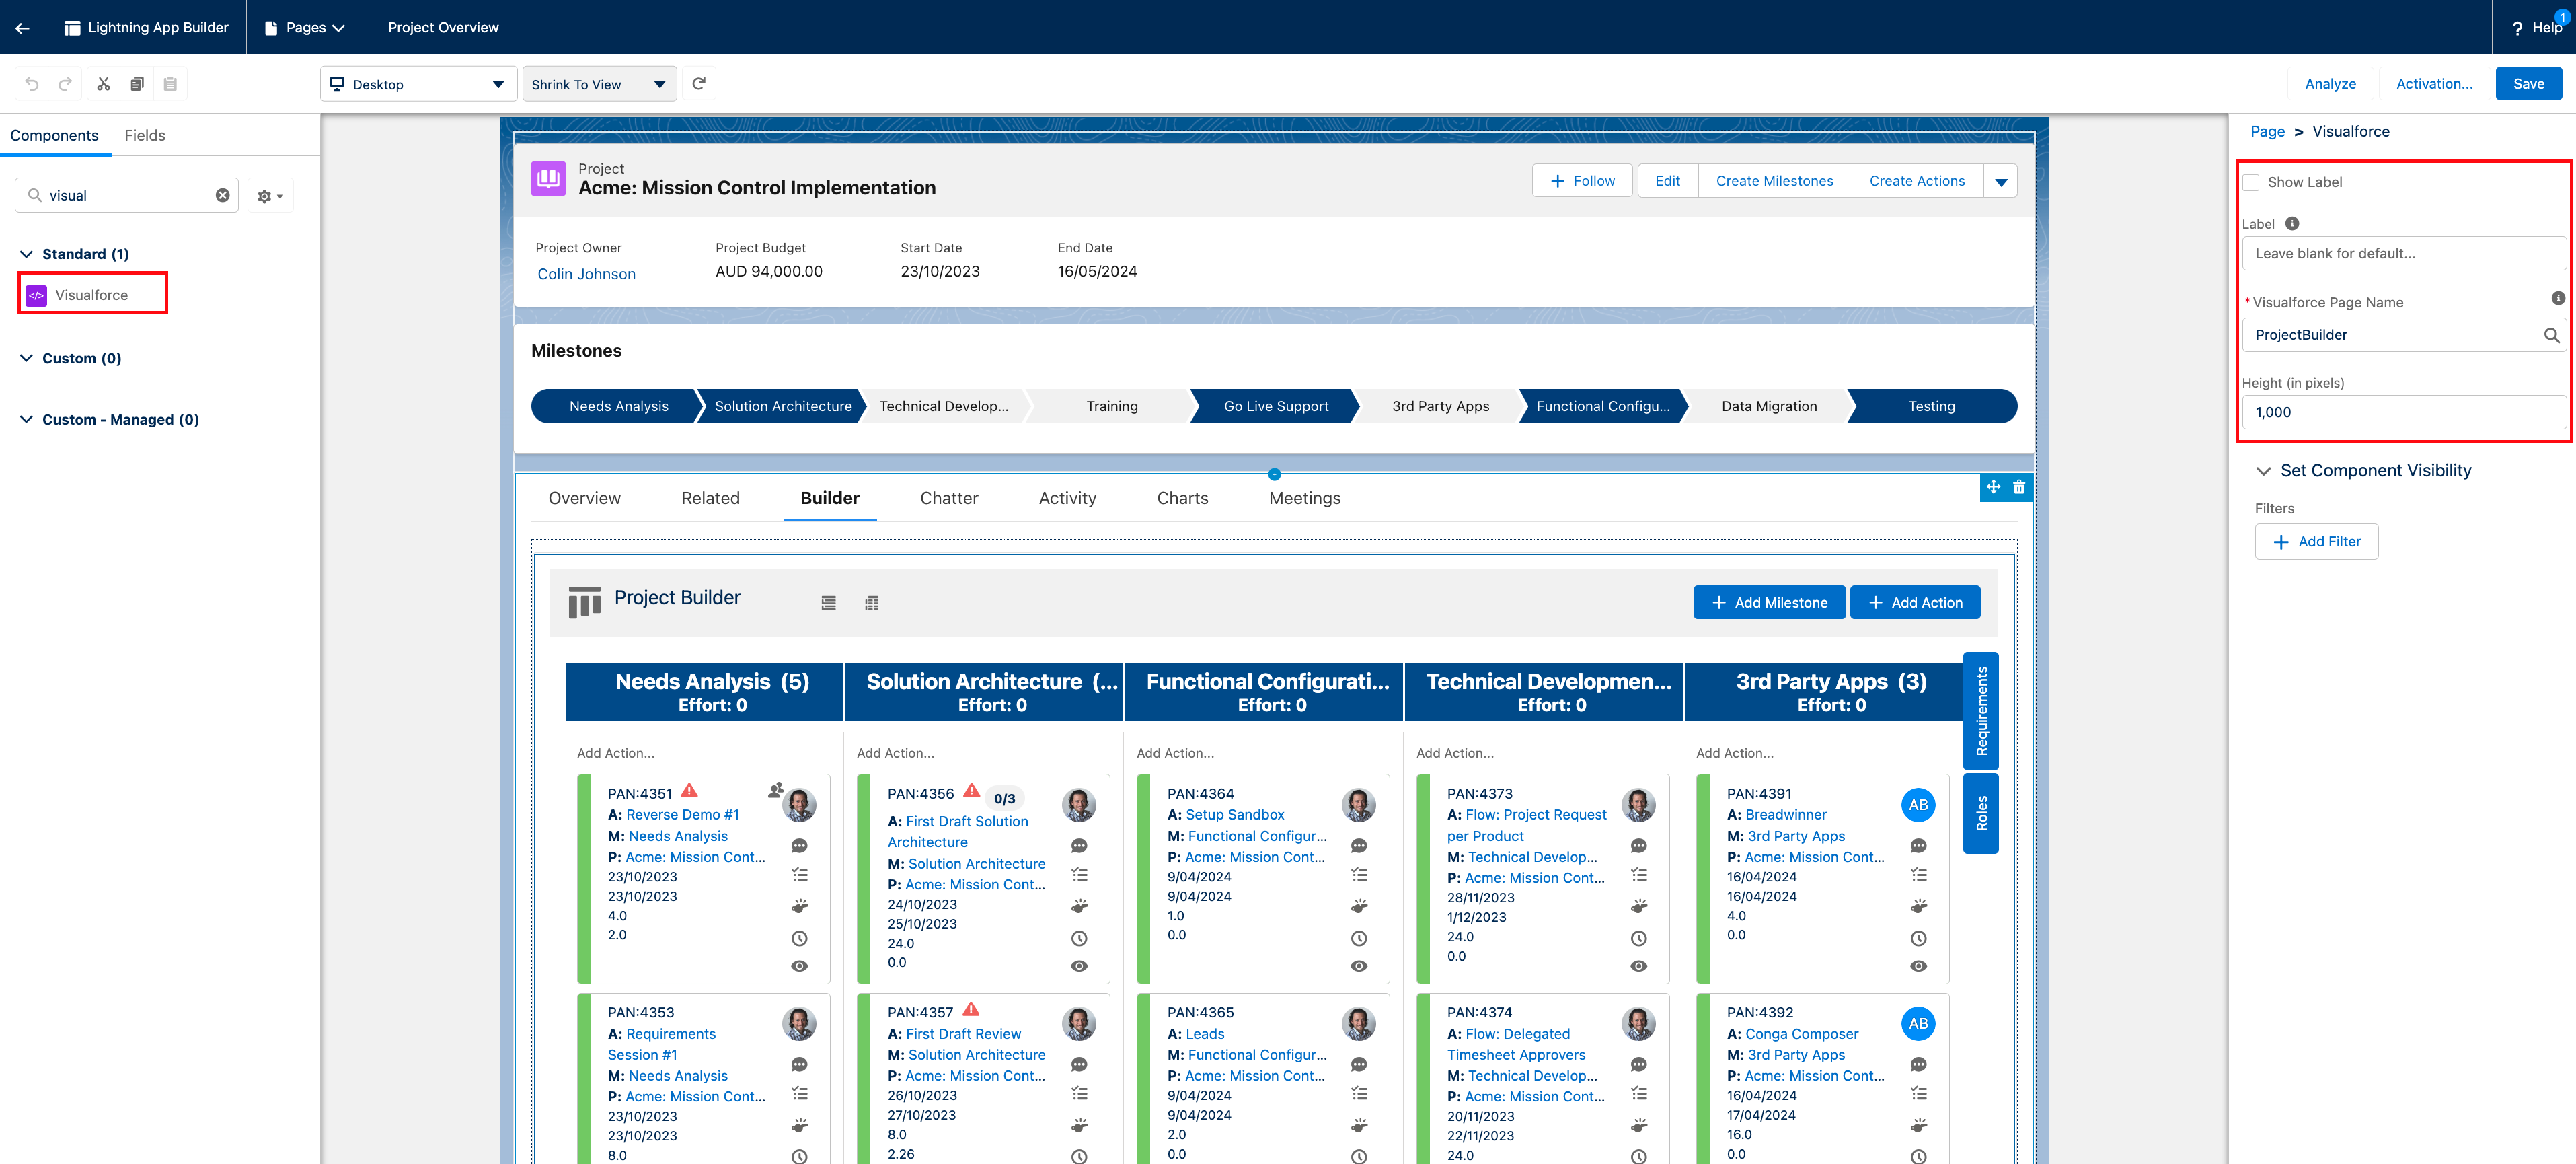Toggle the Show Label checkbox
This screenshot has height=1164, width=2576.
[2251, 182]
